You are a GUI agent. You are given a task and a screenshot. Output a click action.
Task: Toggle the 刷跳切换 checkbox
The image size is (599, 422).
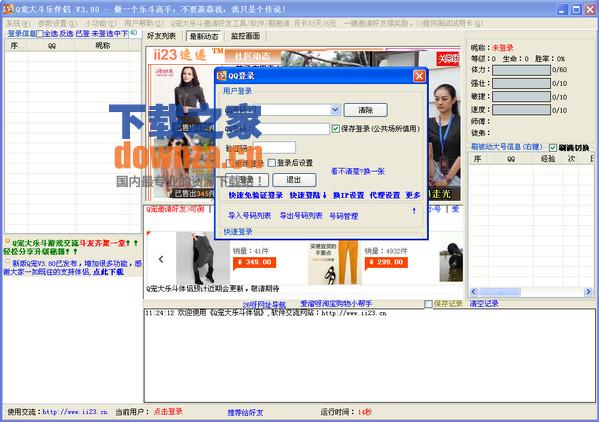click(x=553, y=147)
